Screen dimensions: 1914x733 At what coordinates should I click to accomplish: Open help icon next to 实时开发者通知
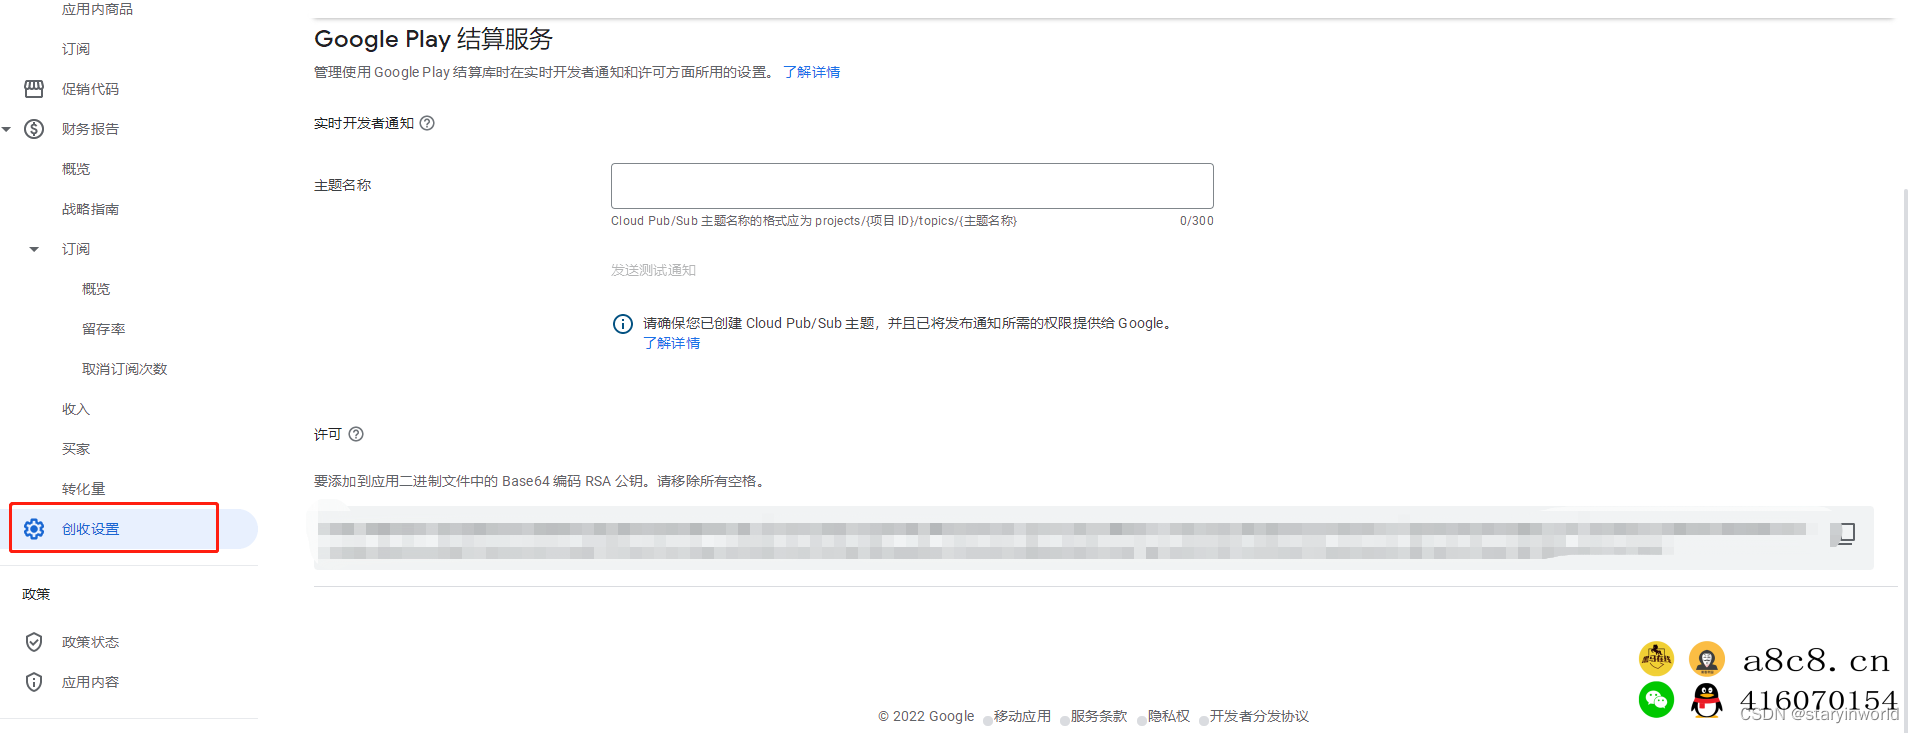(427, 123)
